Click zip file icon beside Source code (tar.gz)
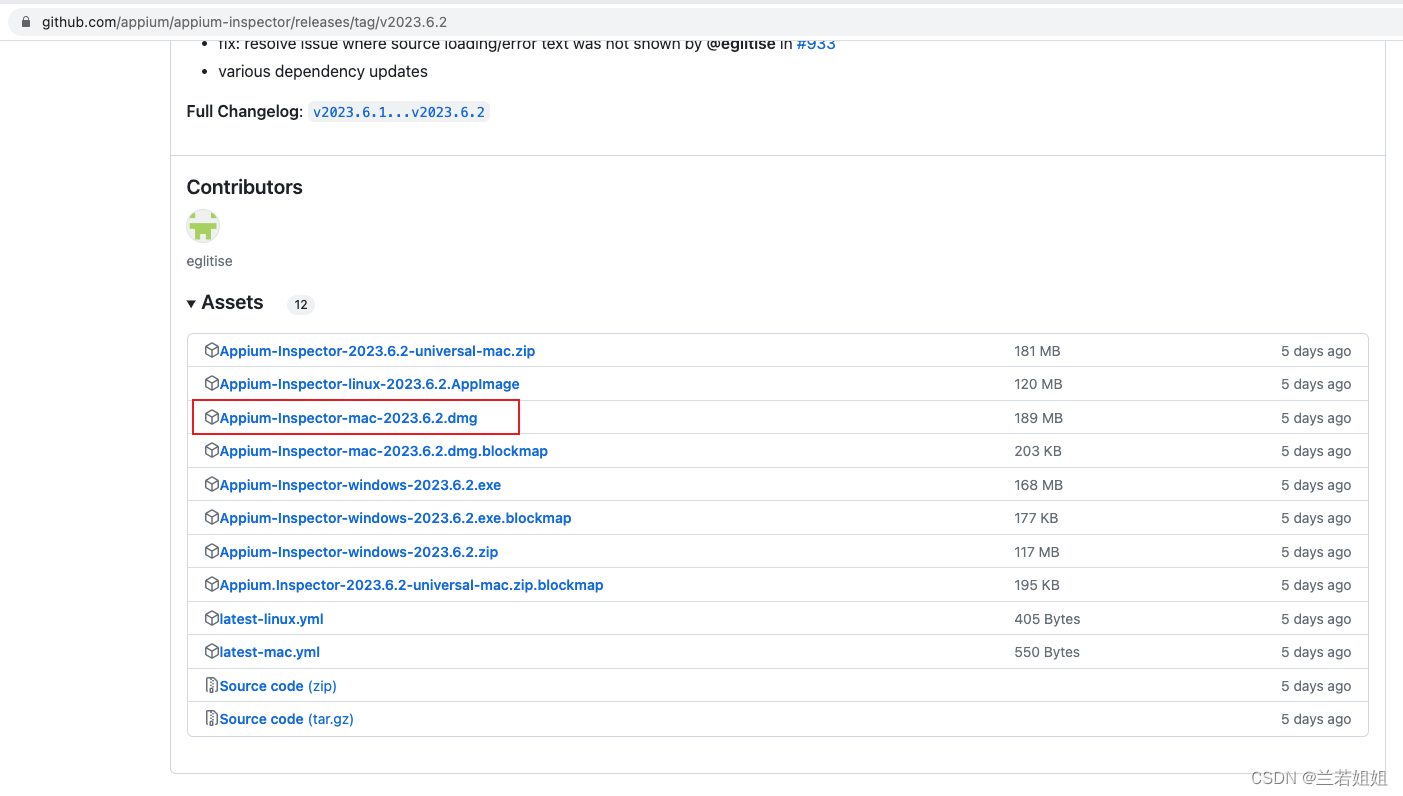Screen dimensions: 1403x796 click(x=211, y=718)
